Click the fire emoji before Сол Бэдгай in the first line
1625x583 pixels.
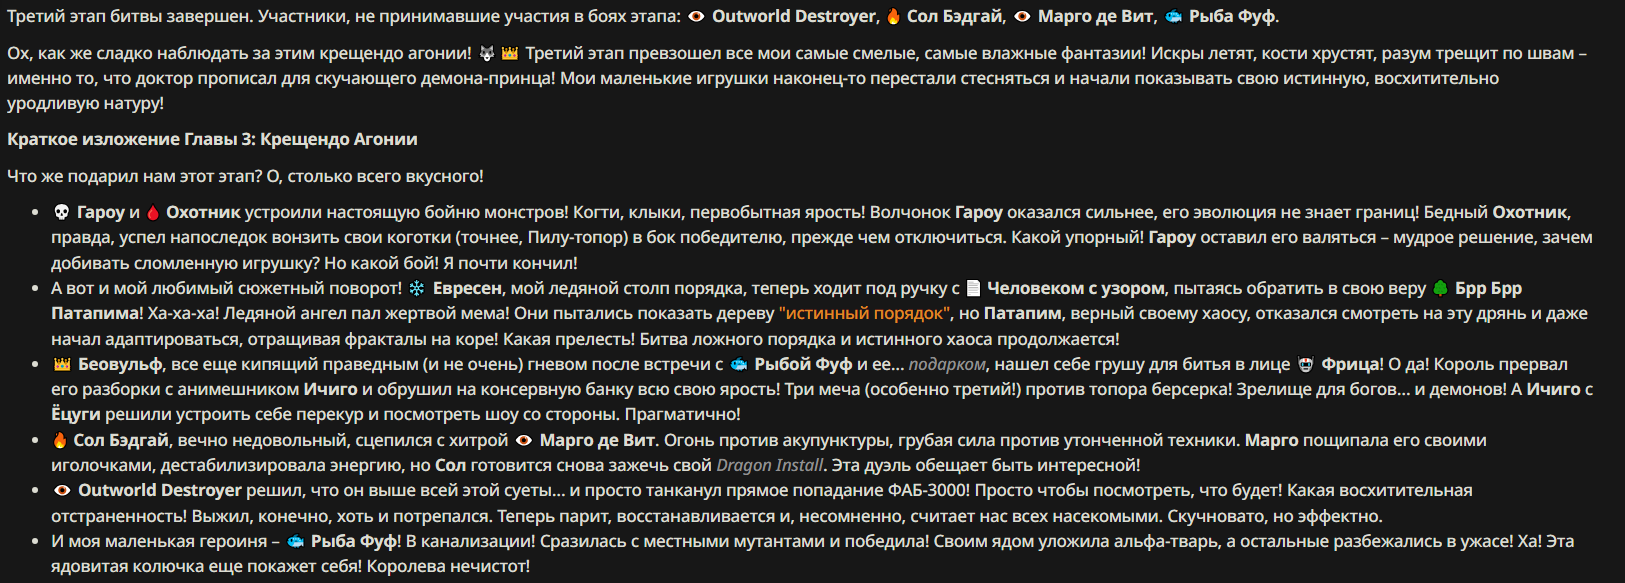click(x=894, y=16)
